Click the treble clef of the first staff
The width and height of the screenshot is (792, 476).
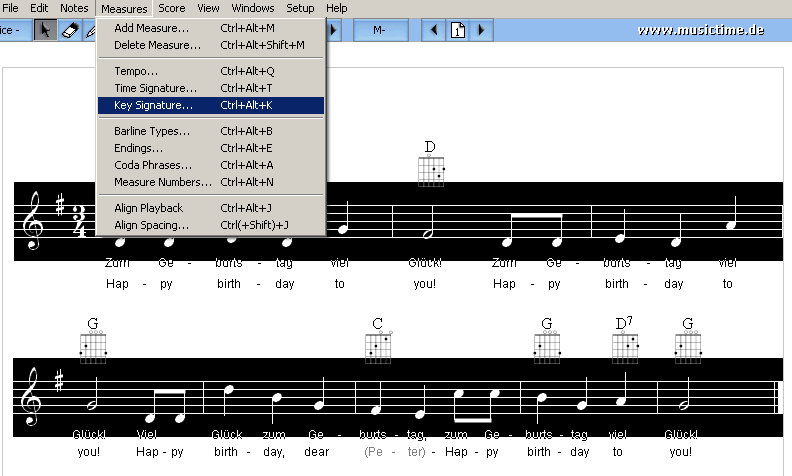pyautogui.click(x=33, y=220)
